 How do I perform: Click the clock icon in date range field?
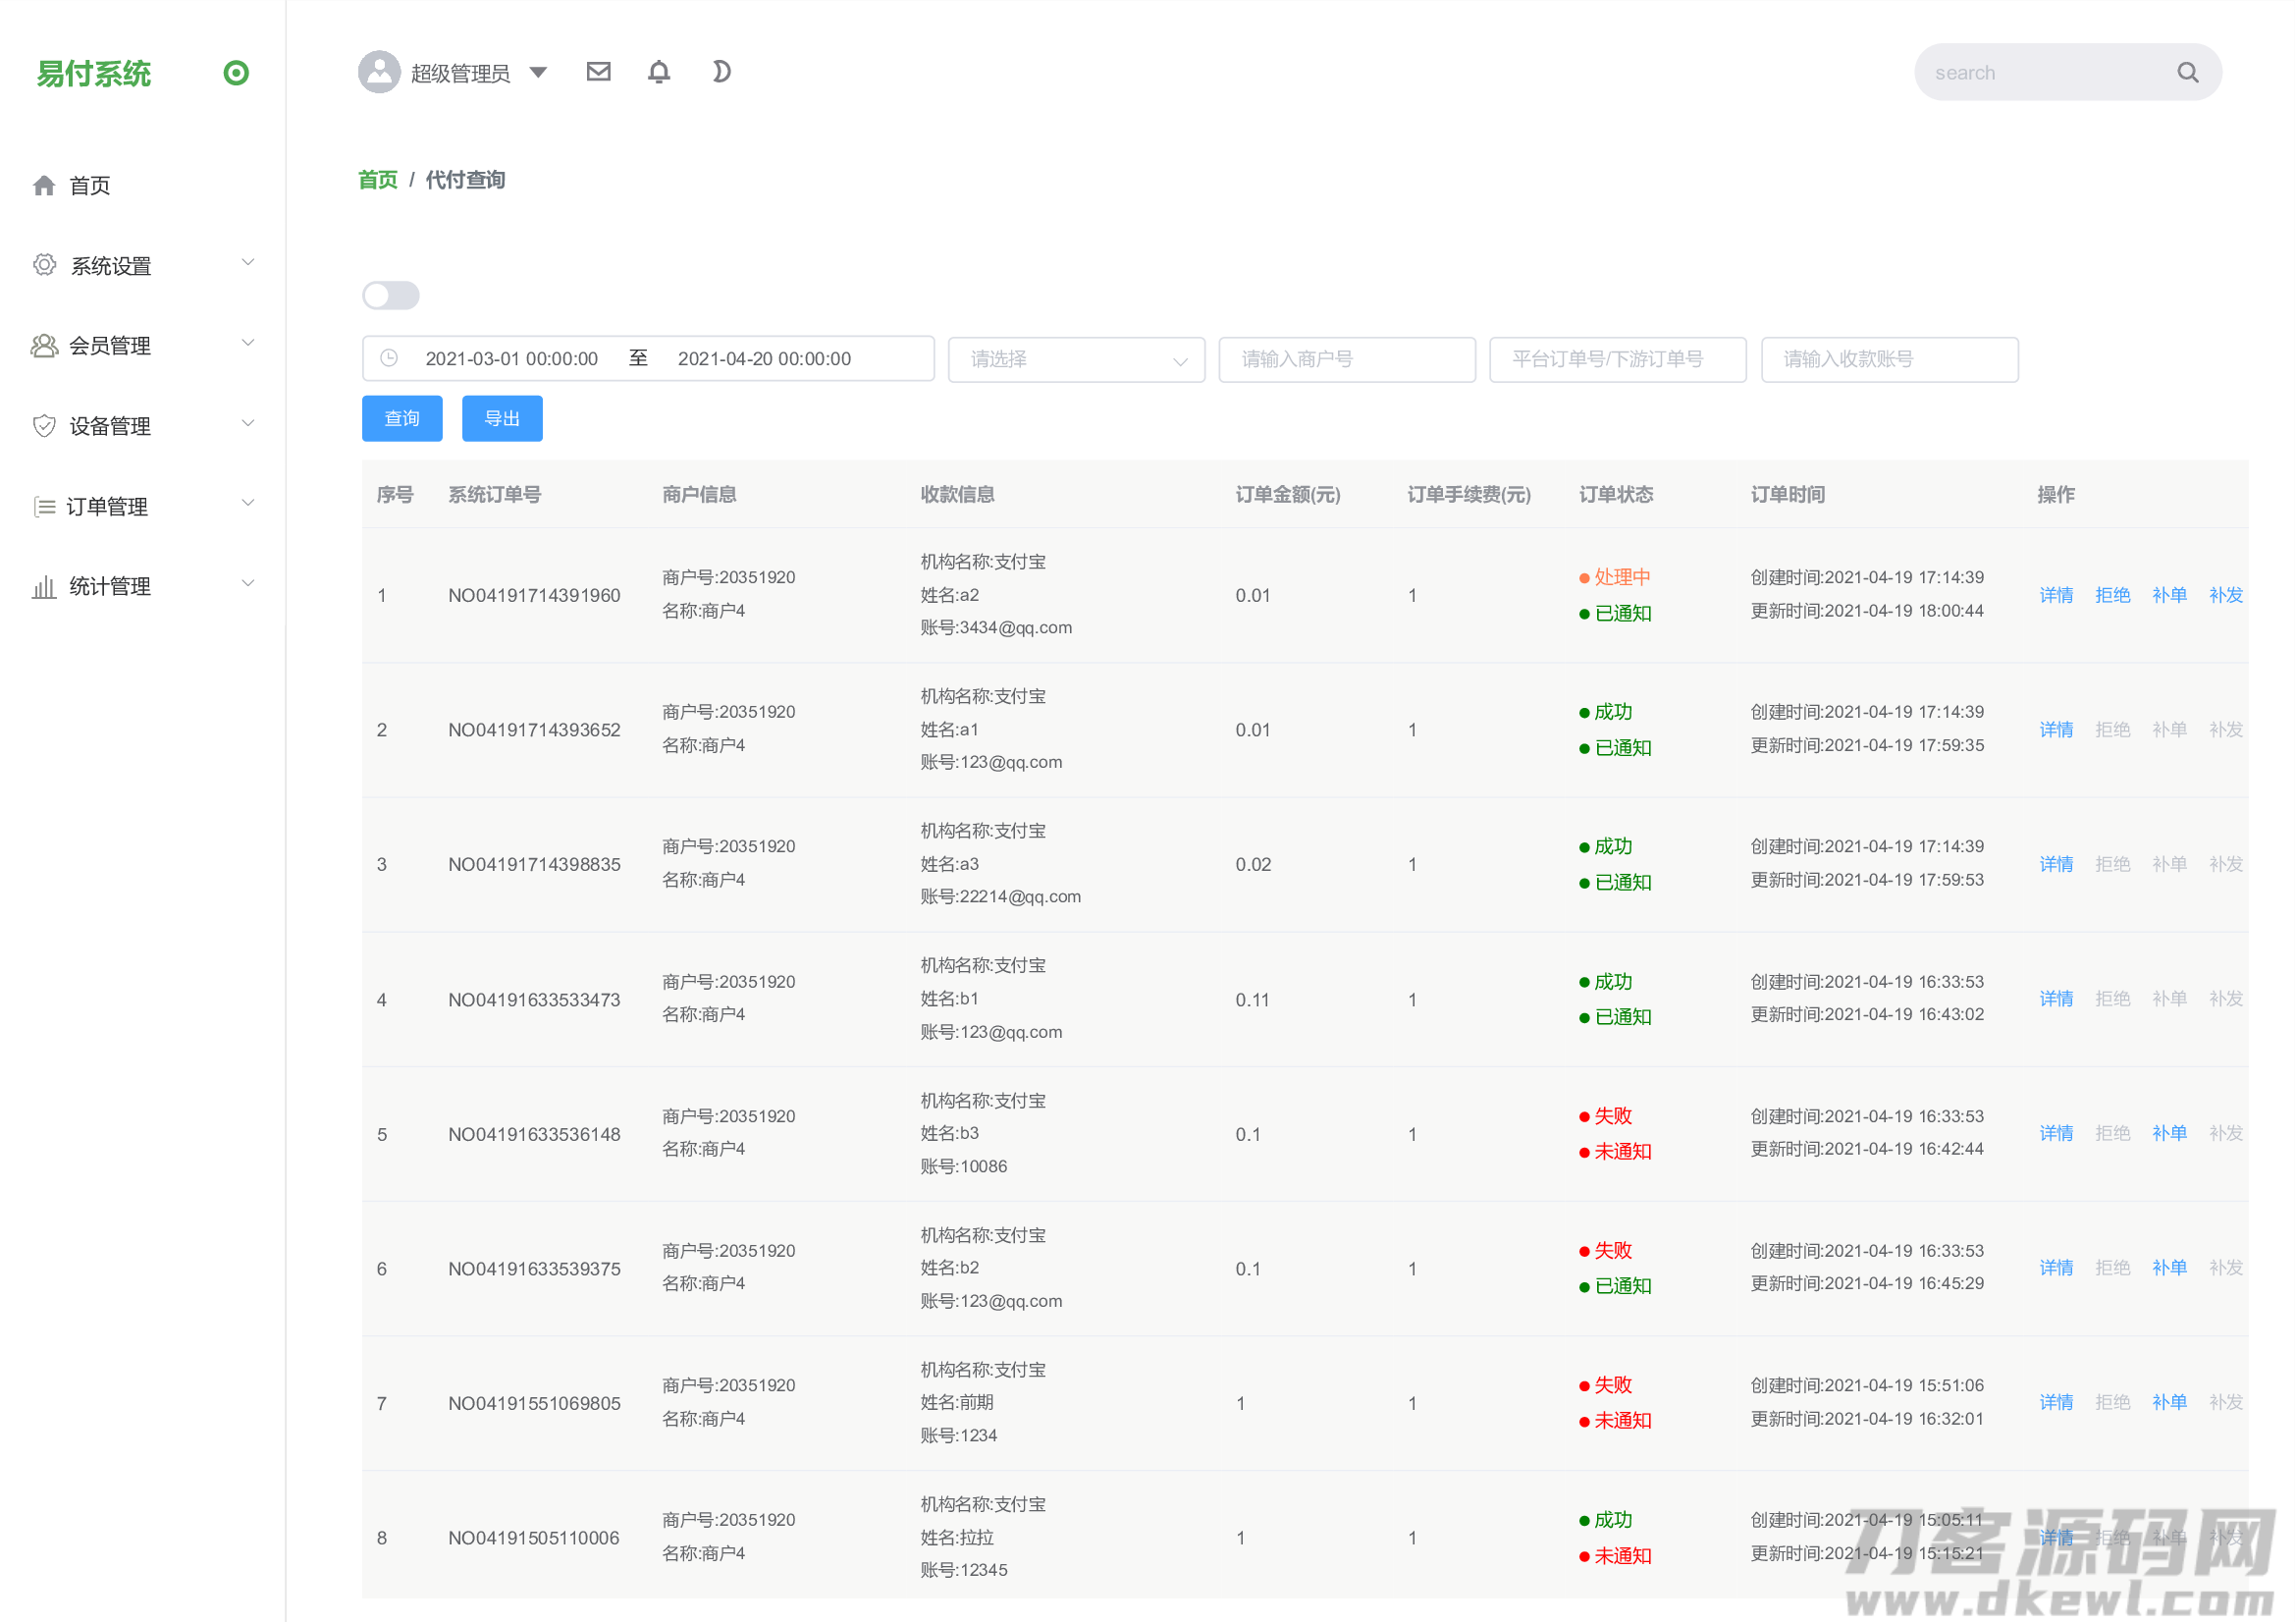(390, 358)
